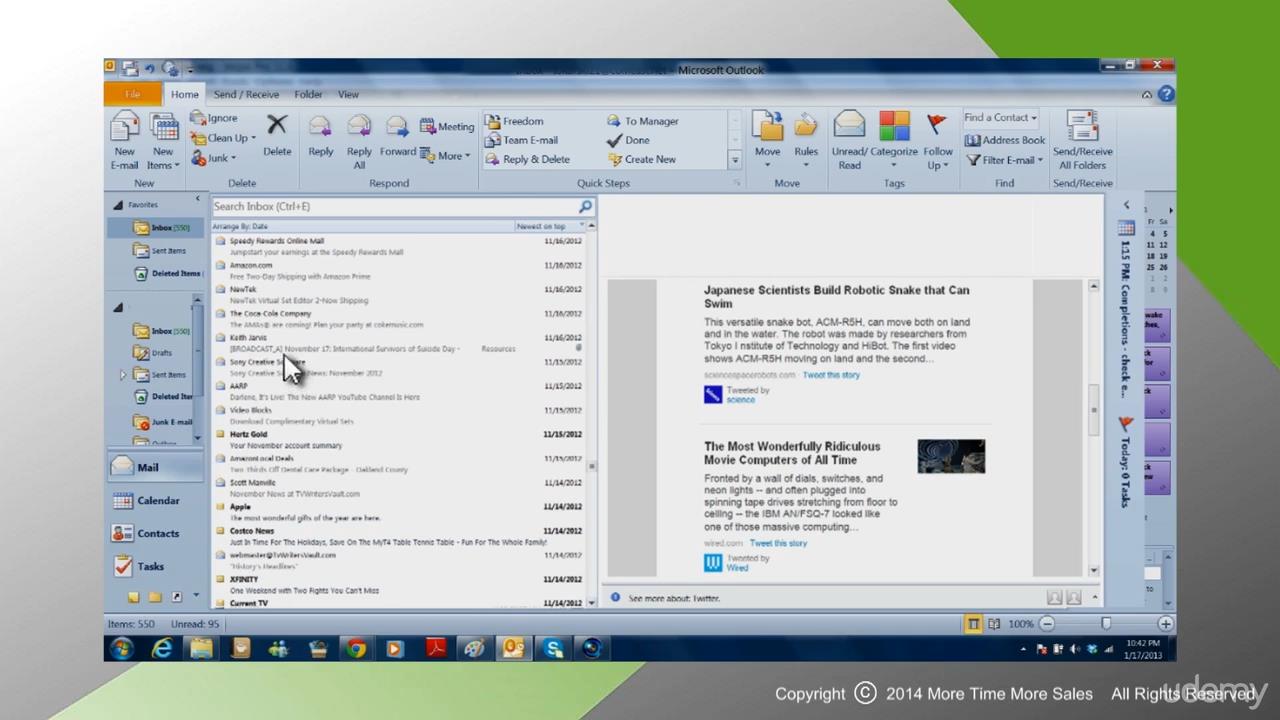The height and width of the screenshot is (720, 1280).
Task: Click the New E-mail icon
Action: (124, 140)
